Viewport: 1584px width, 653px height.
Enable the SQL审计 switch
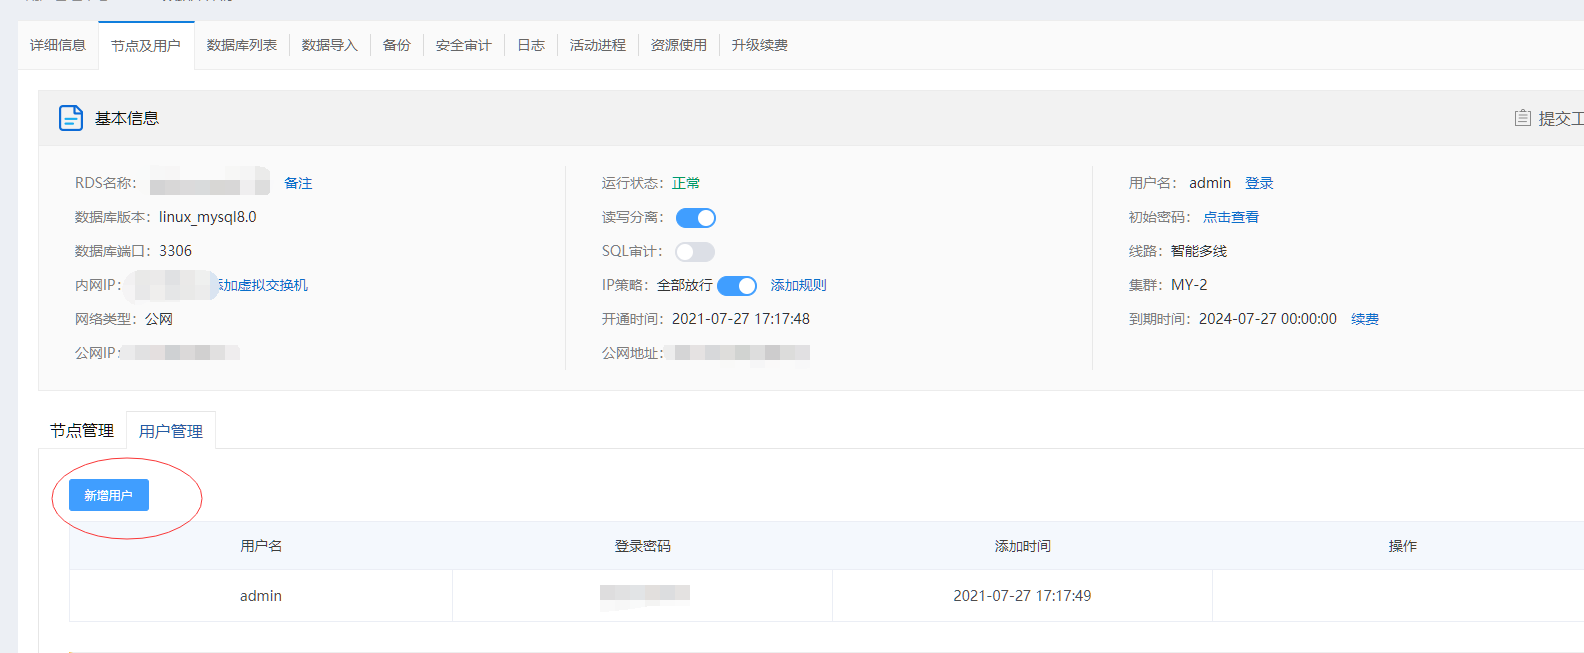coord(695,252)
